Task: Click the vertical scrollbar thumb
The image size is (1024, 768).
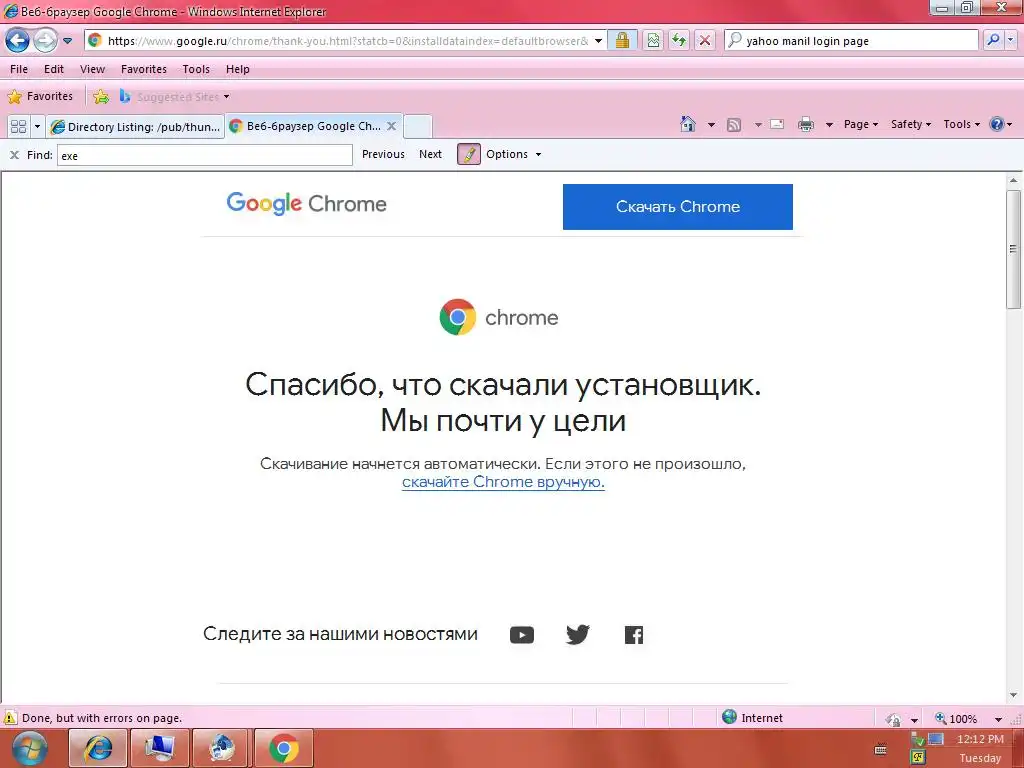Action: pos(1013,249)
